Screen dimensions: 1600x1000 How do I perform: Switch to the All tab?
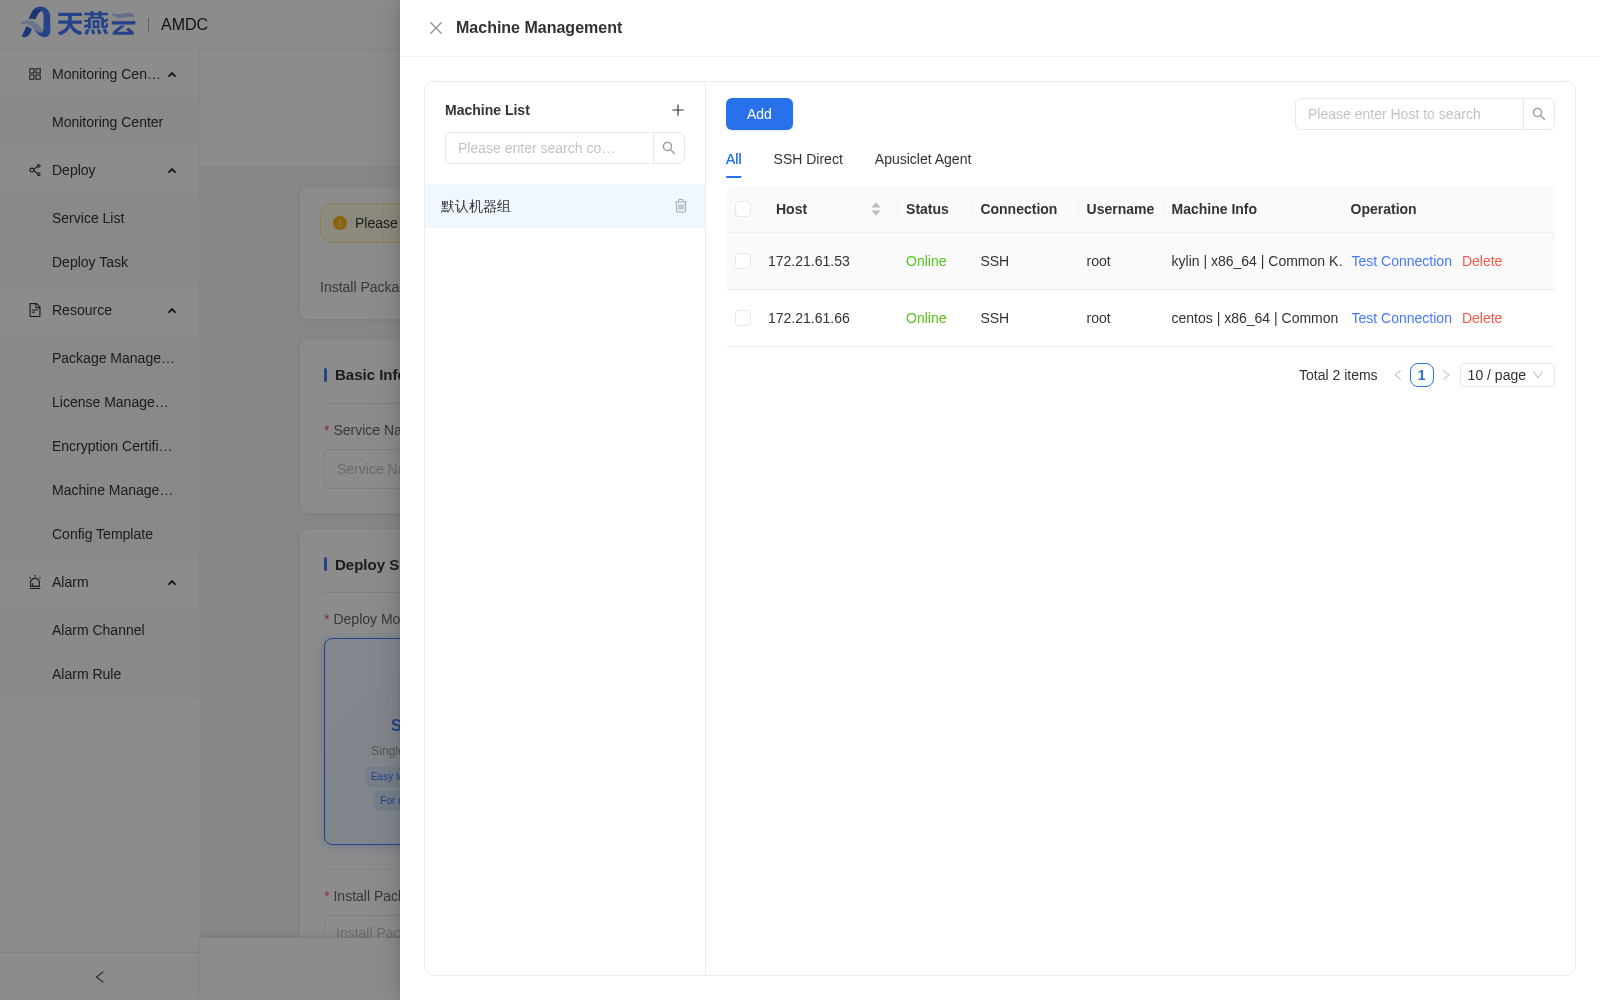point(734,159)
